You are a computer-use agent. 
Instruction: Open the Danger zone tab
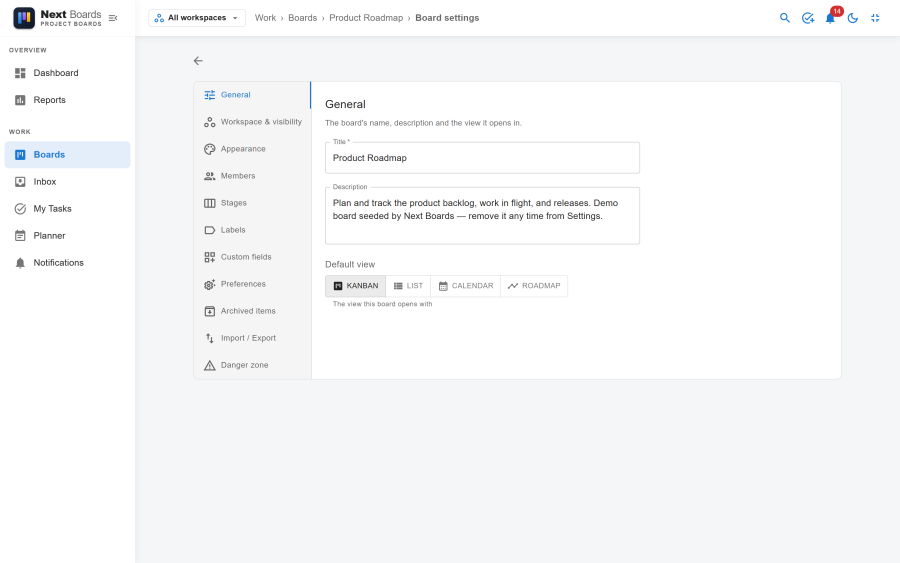click(x=253, y=365)
